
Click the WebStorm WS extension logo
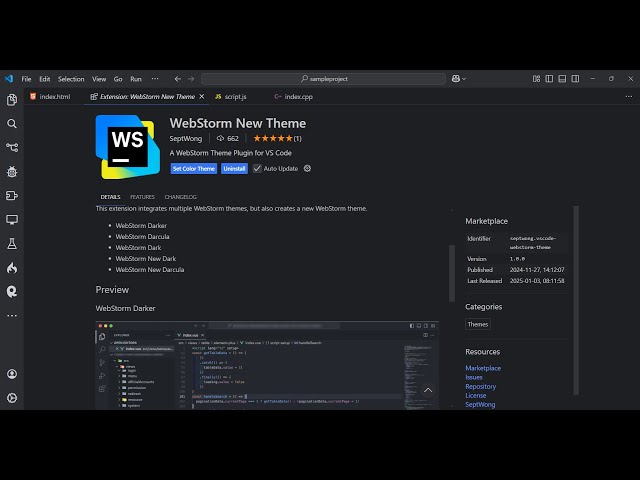coord(128,147)
